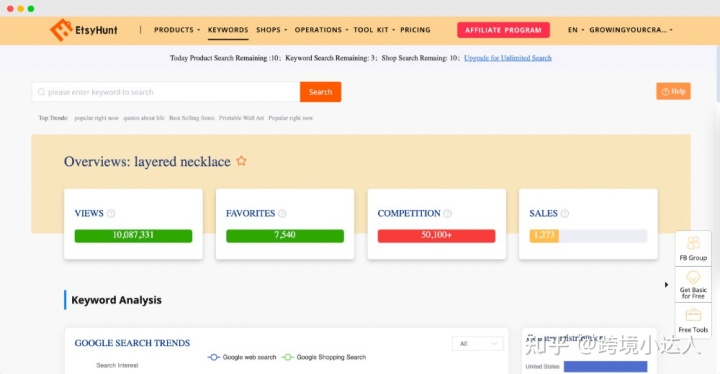The height and width of the screenshot is (374, 720).
Task: Click the green FAVORITES 7,540 bar
Action: 285,236
